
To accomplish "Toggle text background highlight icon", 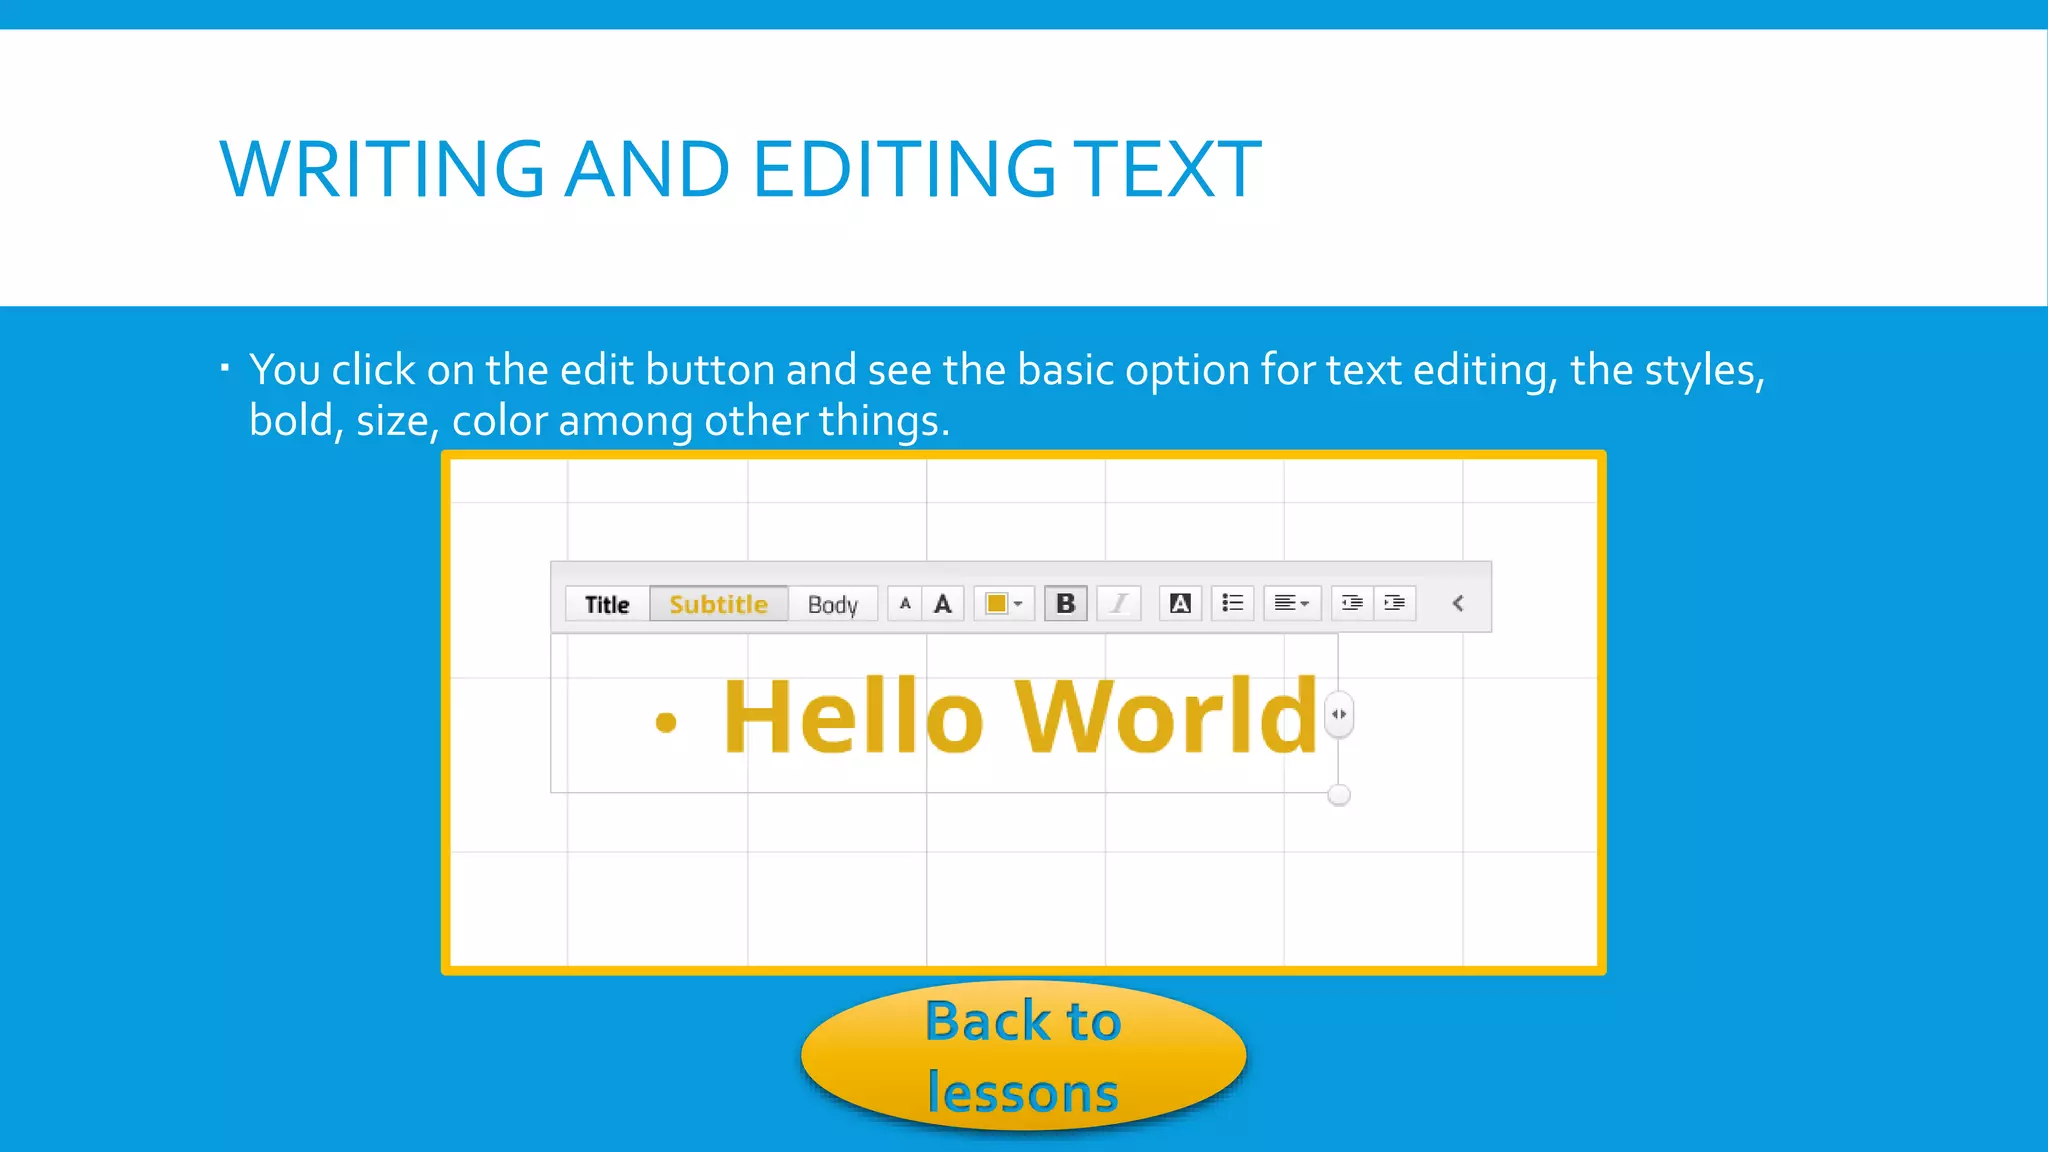I will (x=1180, y=604).
